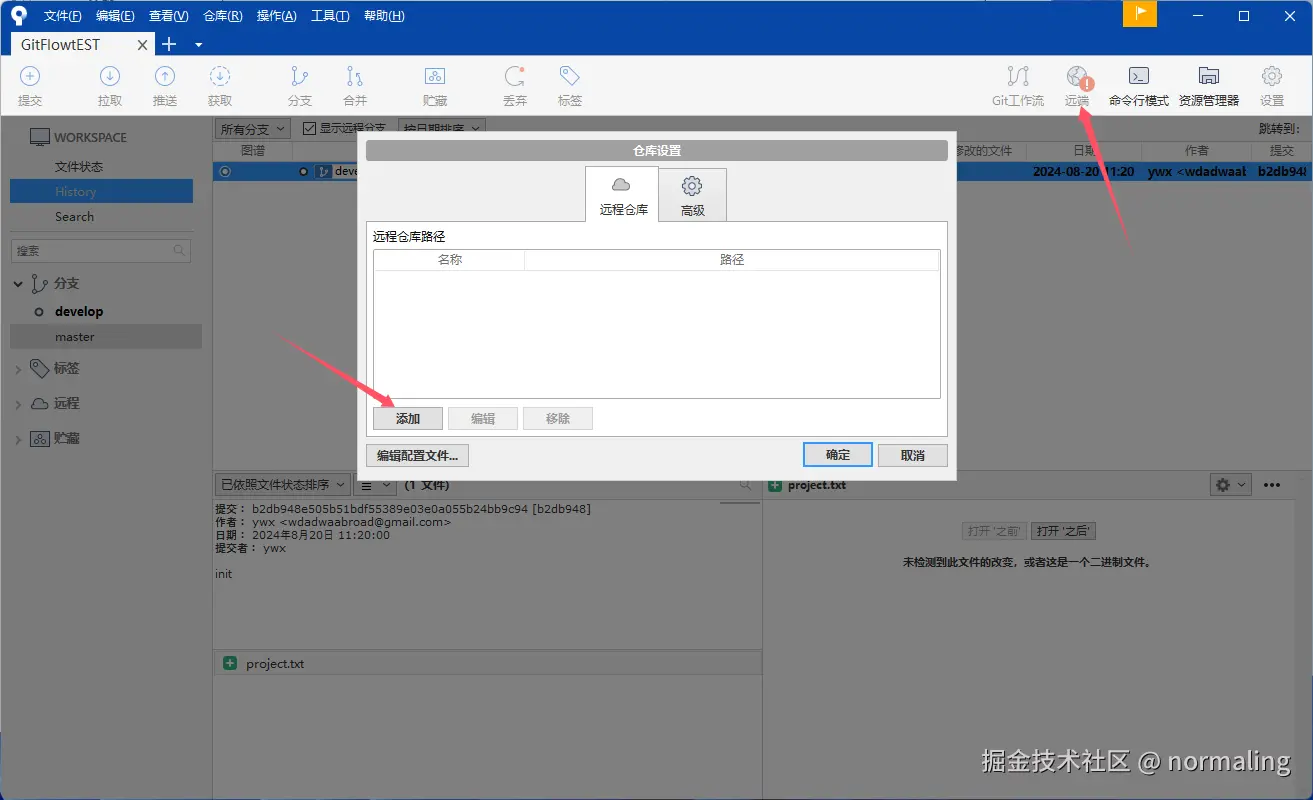The height and width of the screenshot is (800, 1313).
Task: Click the 添加 button in dialog
Action: (x=408, y=418)
